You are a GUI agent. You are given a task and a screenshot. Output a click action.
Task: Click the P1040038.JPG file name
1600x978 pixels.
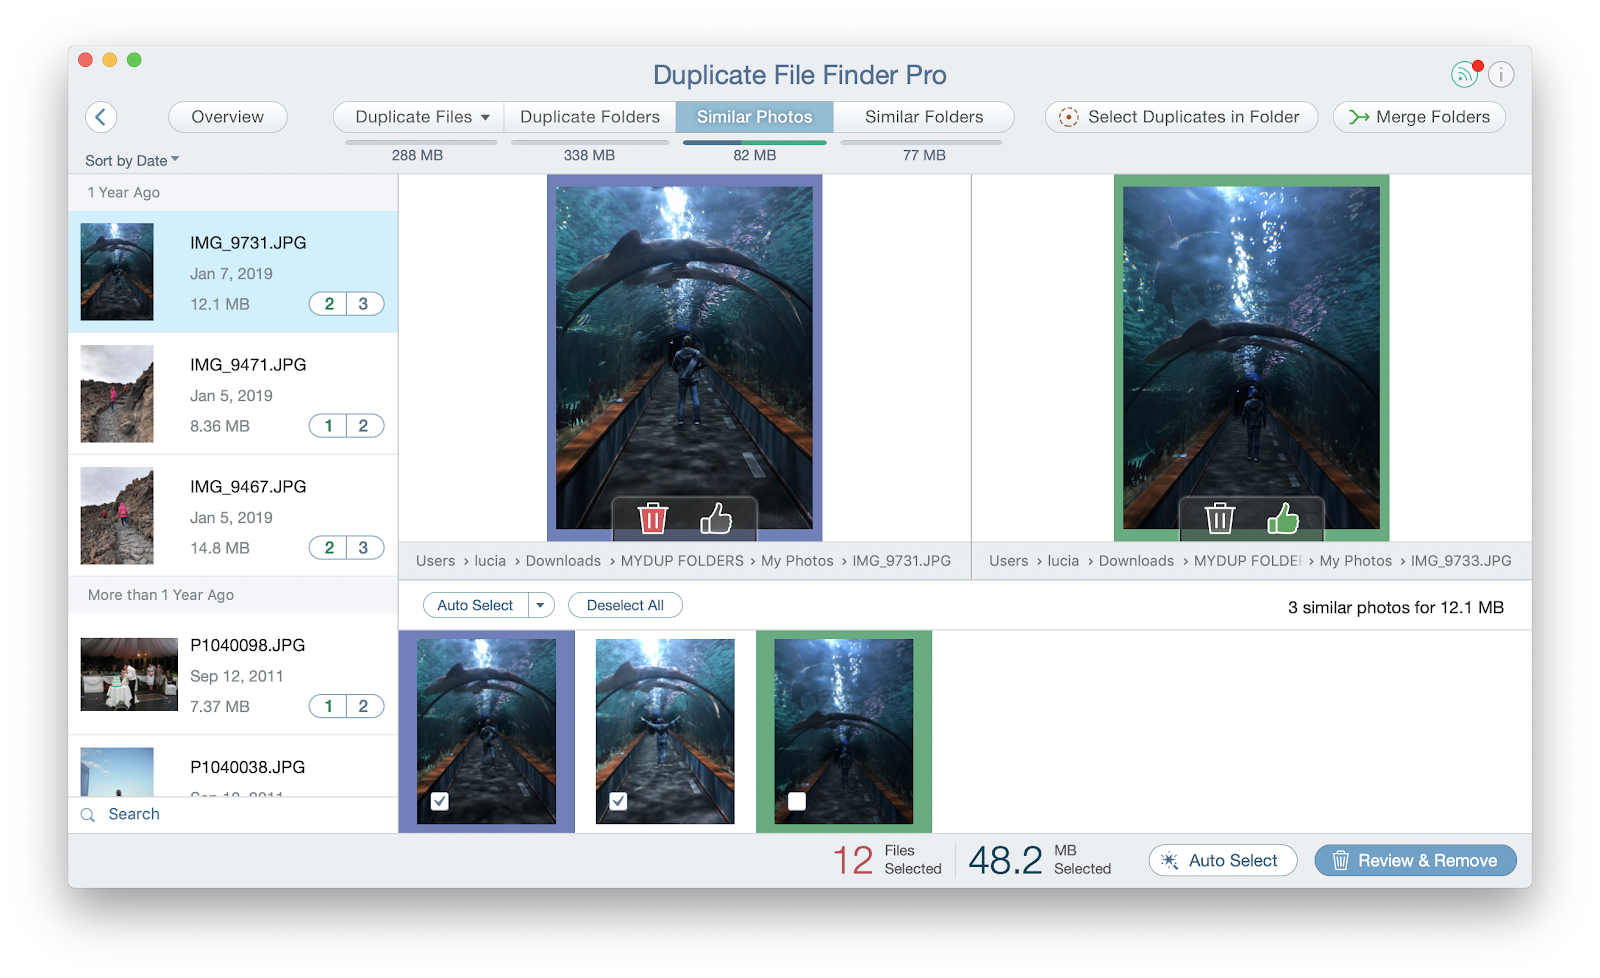(248, 767)
